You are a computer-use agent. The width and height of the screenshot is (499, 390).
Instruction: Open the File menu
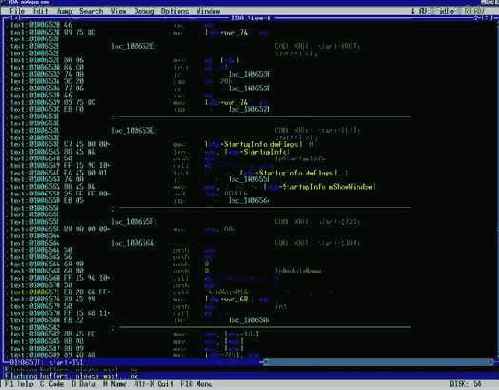click(x=17, y=11)
